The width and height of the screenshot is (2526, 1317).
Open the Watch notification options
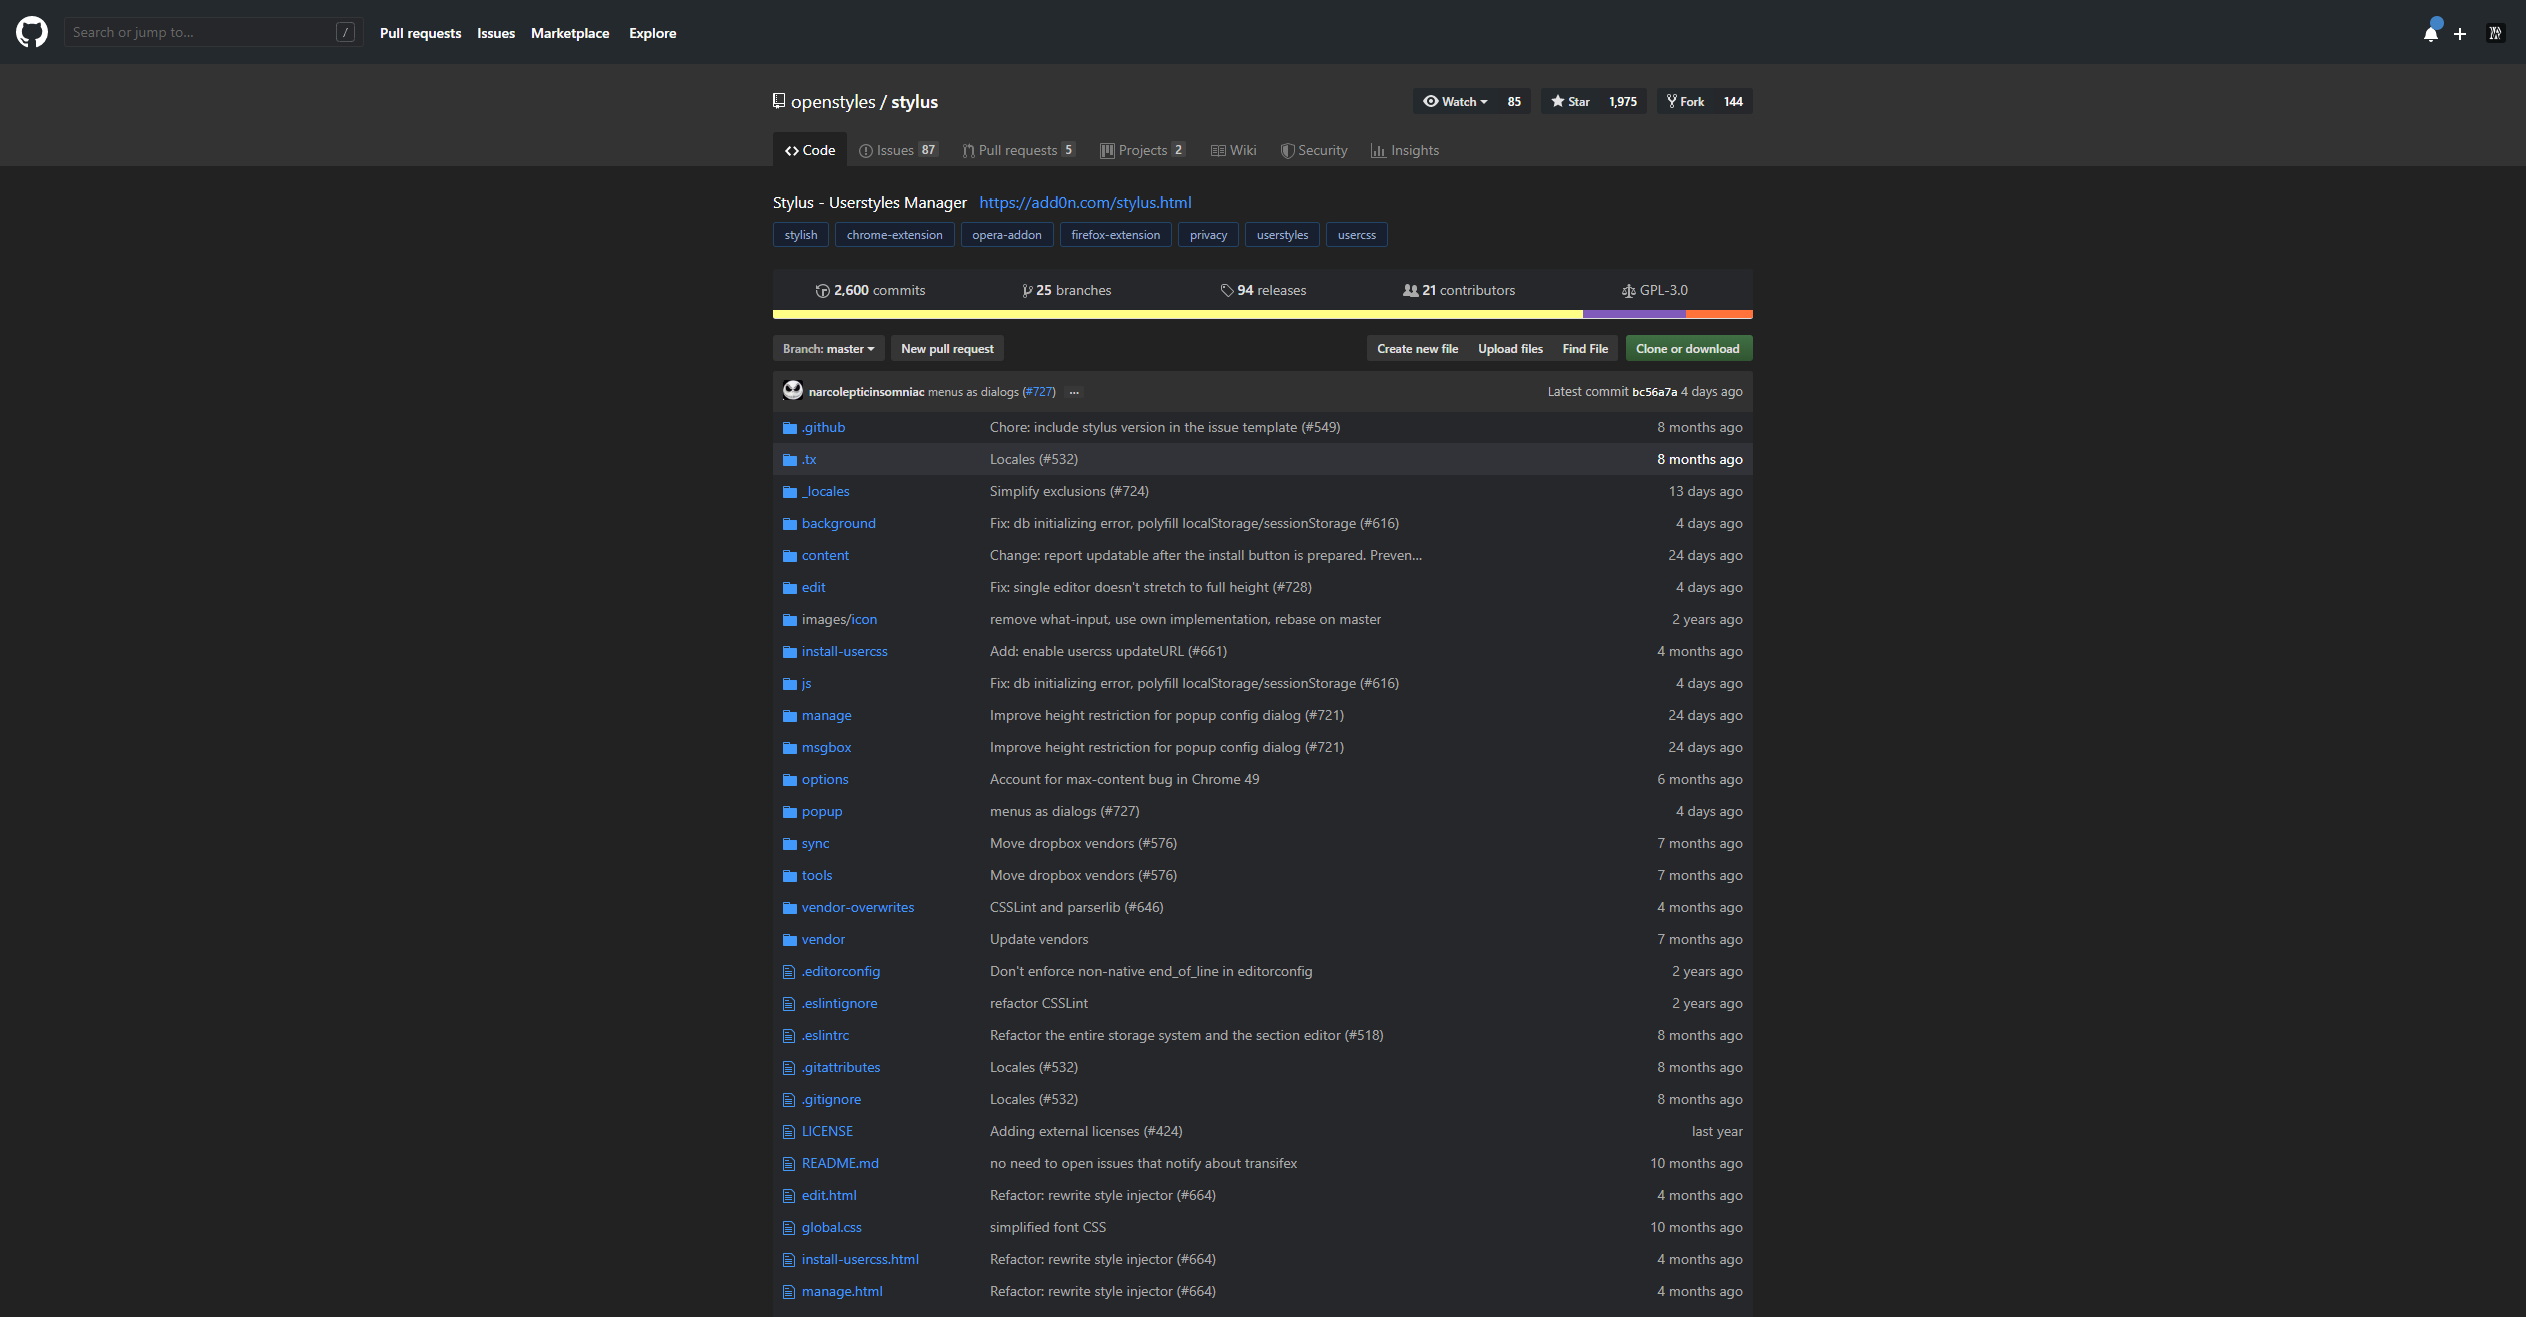pyautogui.click(x=1455, y=101)
